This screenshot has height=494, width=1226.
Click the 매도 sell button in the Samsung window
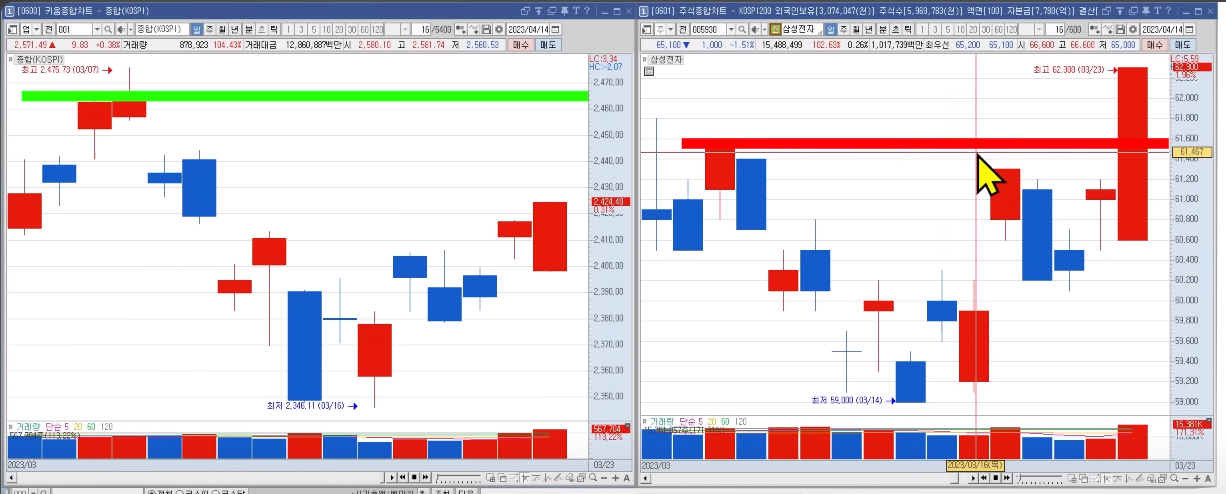[x=1183, y=45]
